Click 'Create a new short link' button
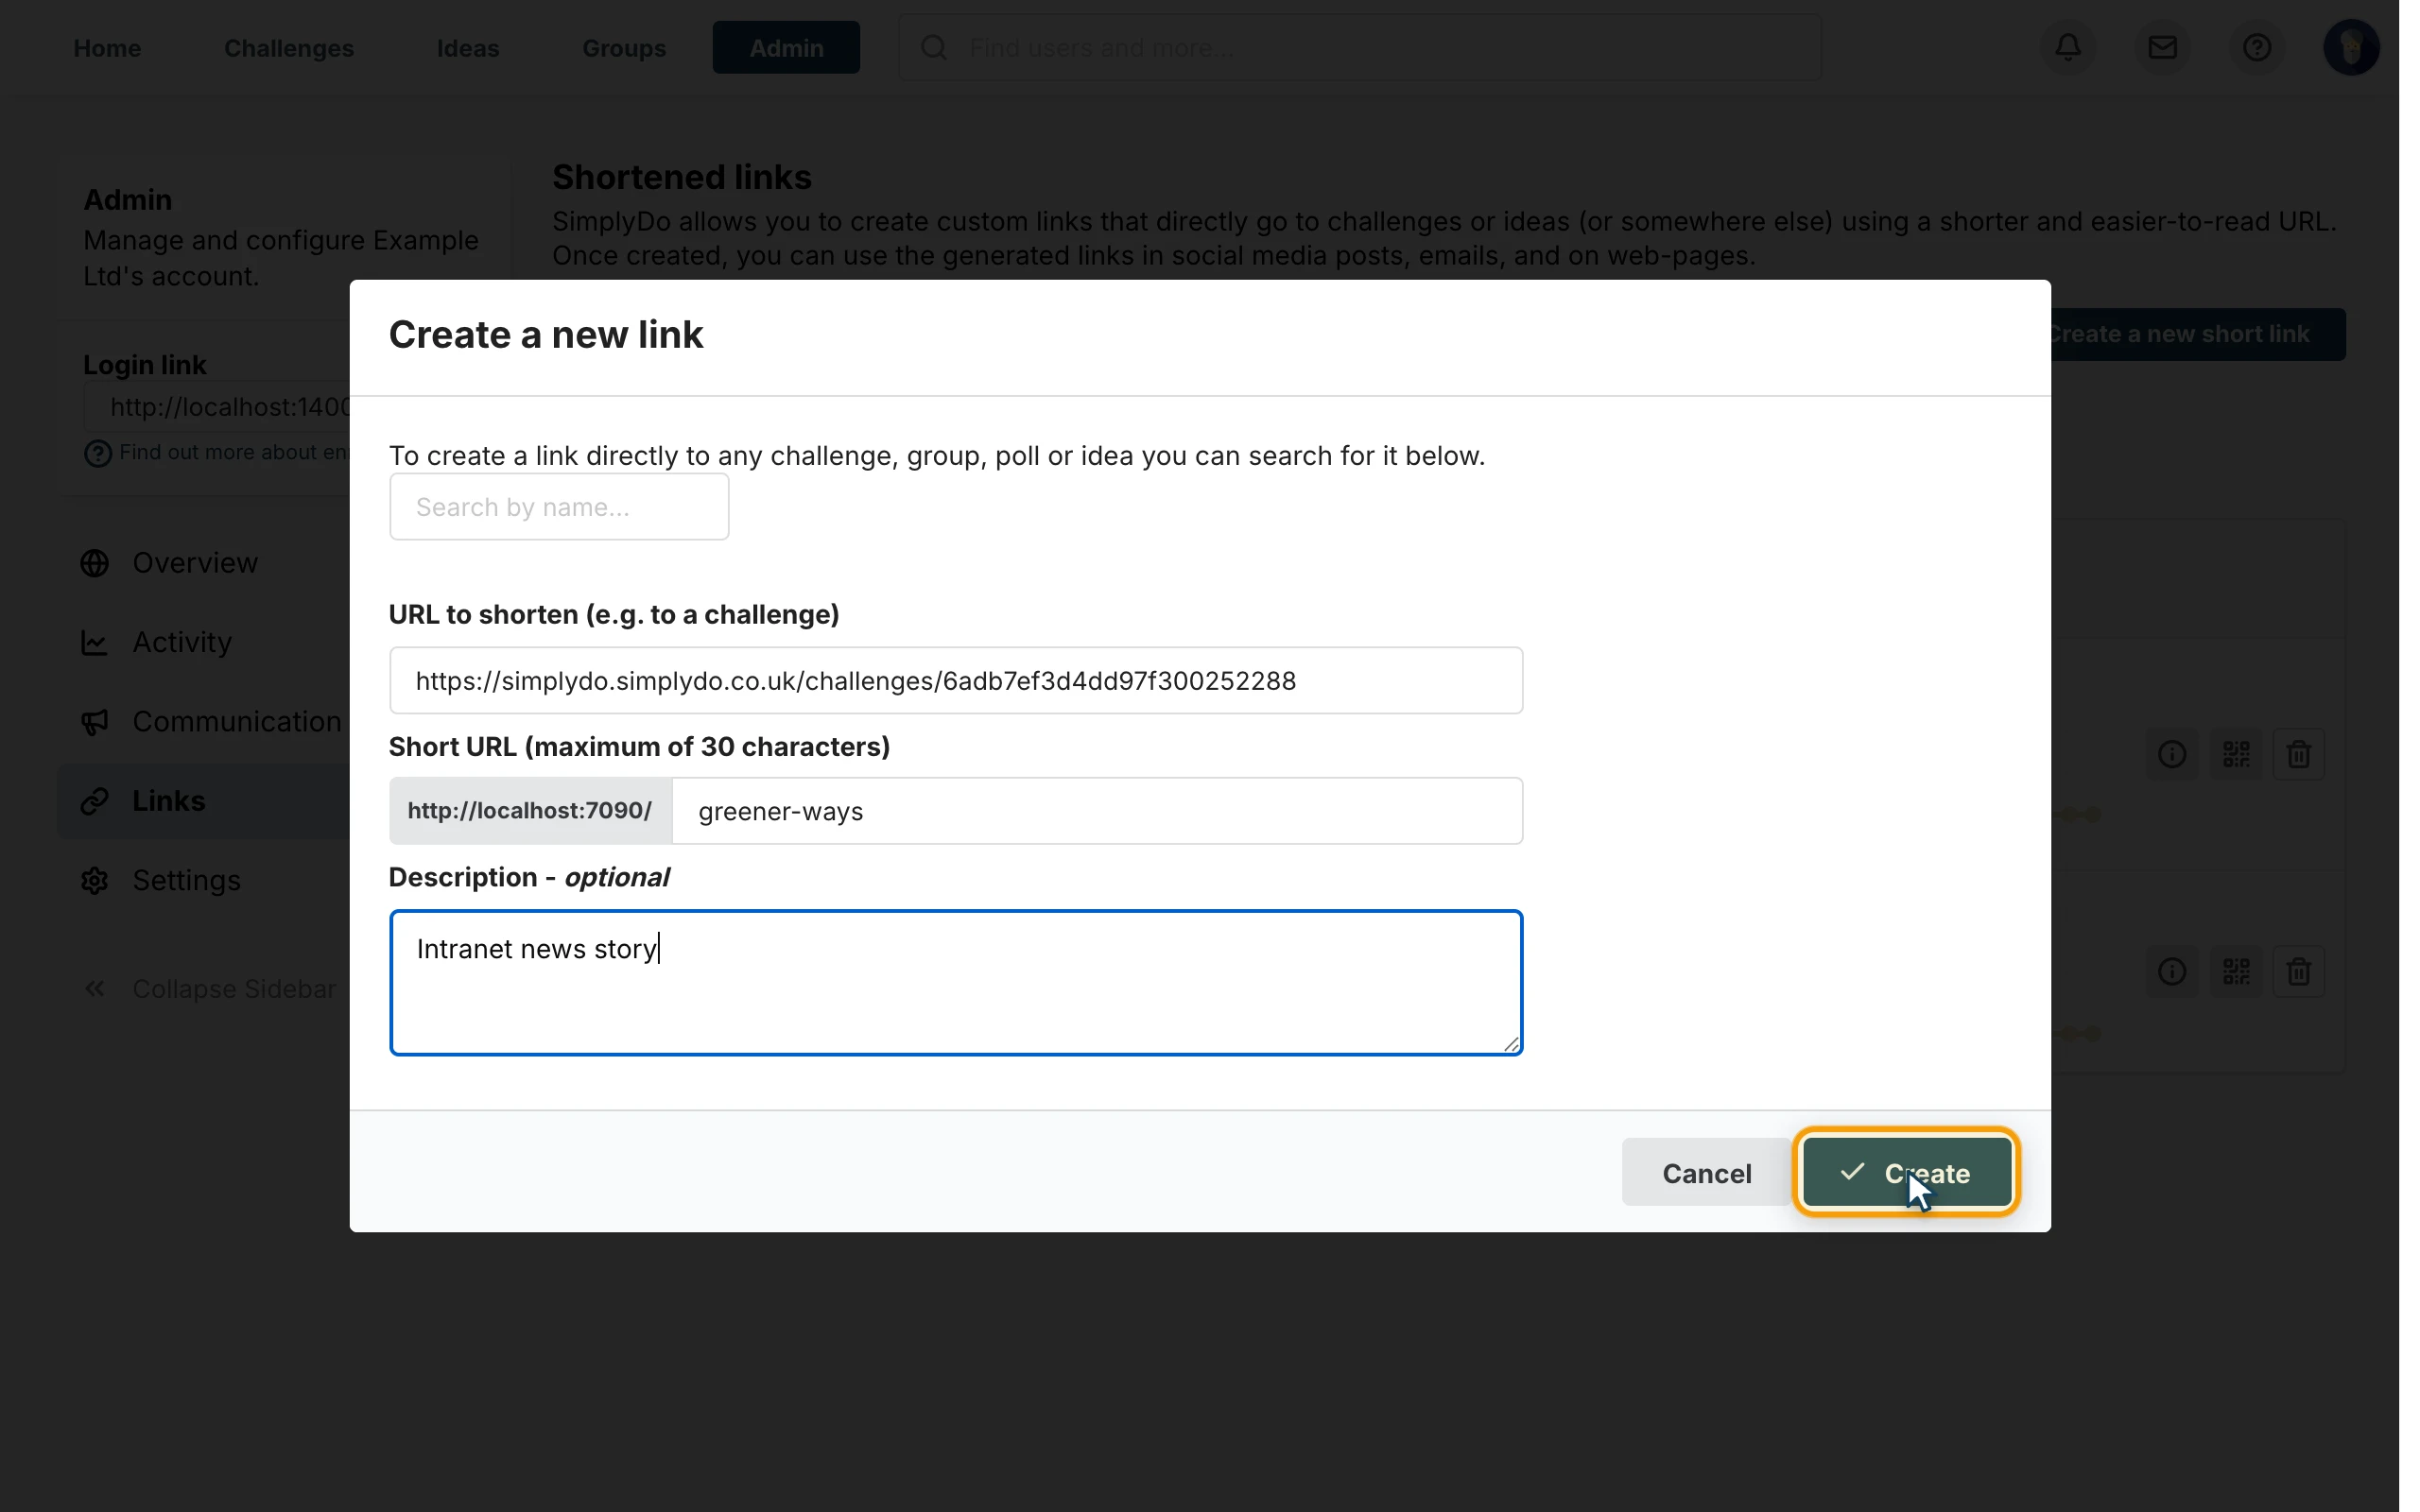The image size is (2420, 1512). (x=2196, y=334)
